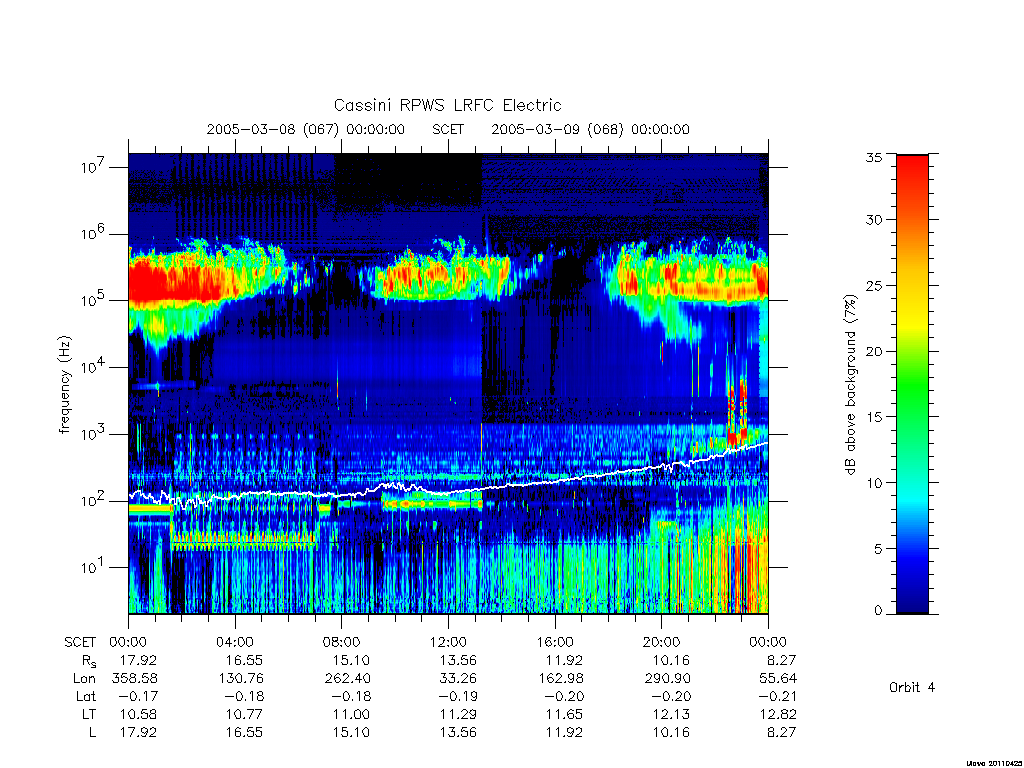Click the 12:00 SCET time tick label

tap(448, 642)
